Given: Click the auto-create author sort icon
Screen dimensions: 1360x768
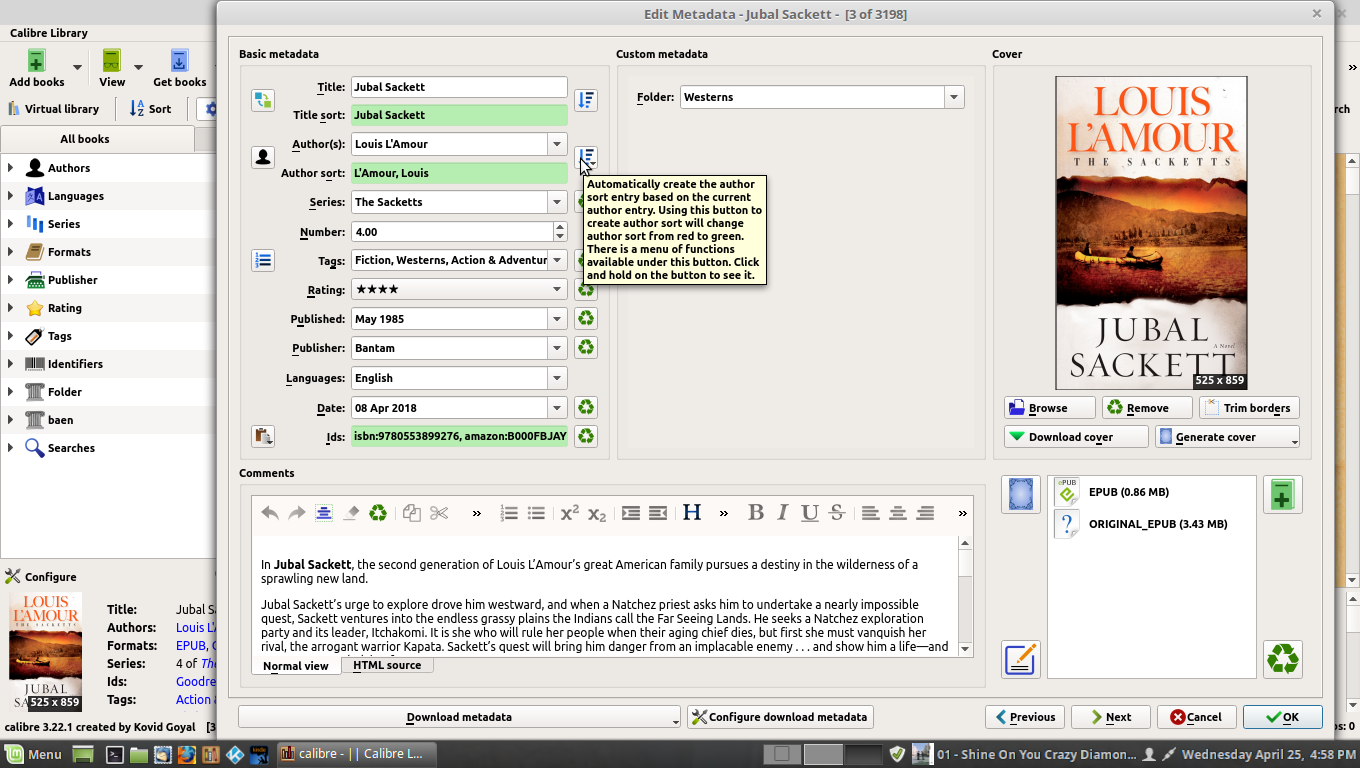Looking at the screenshot, I should [x=586, y=158].
